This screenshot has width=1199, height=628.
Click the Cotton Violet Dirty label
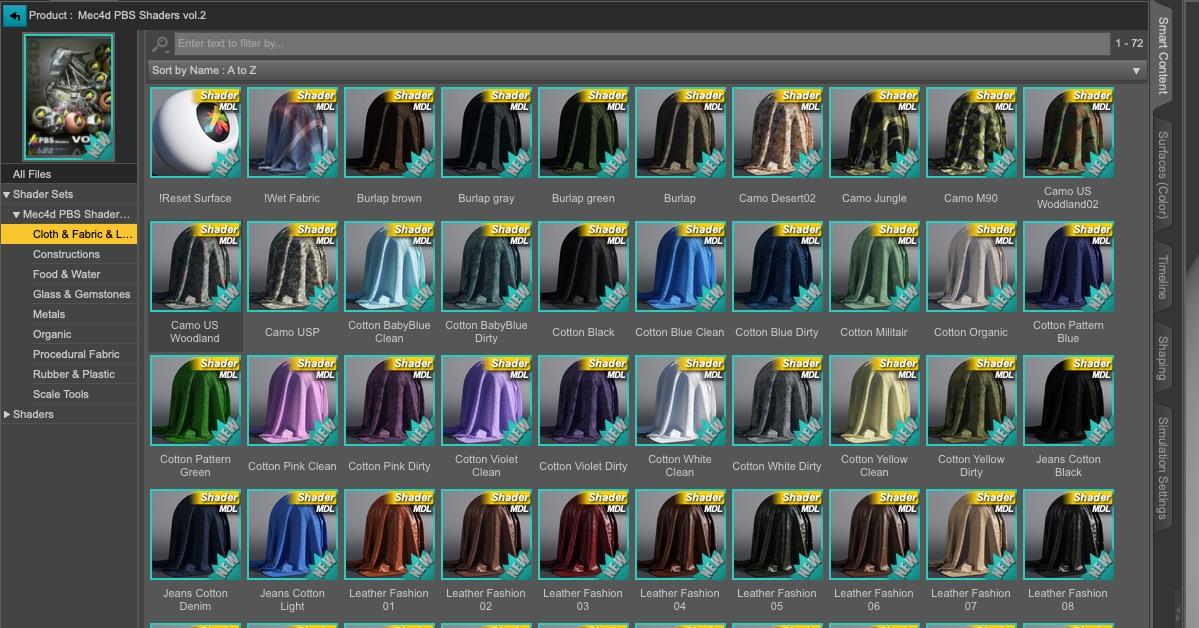pos(583,467)
